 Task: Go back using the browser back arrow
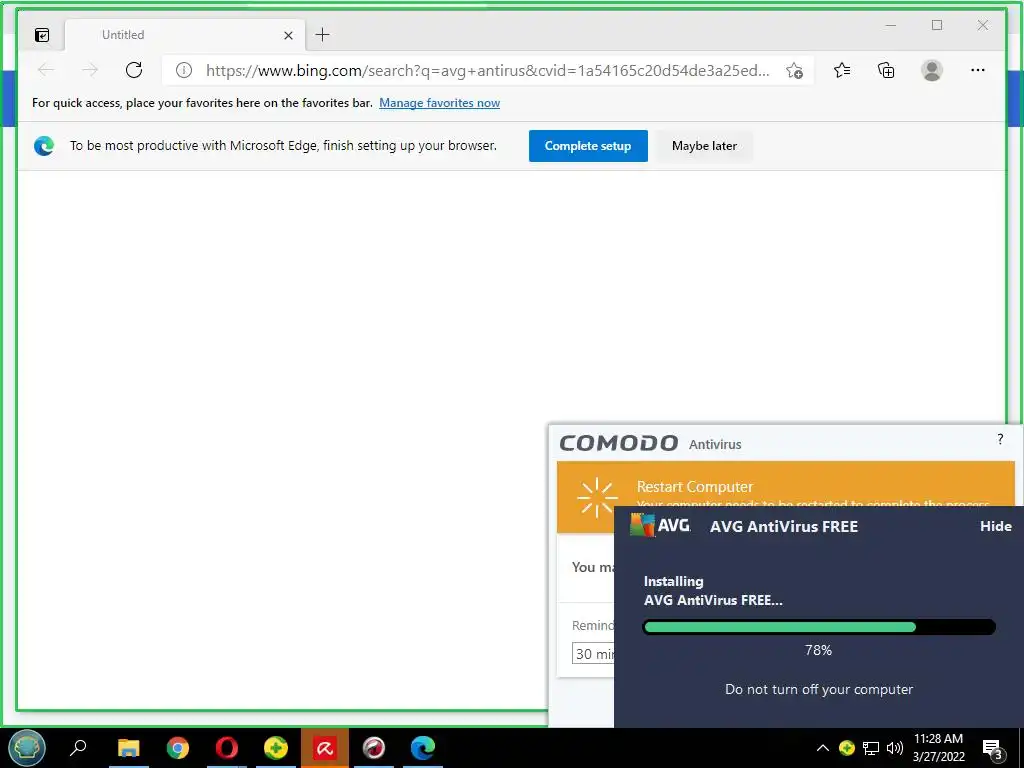[x=46, y=70]
